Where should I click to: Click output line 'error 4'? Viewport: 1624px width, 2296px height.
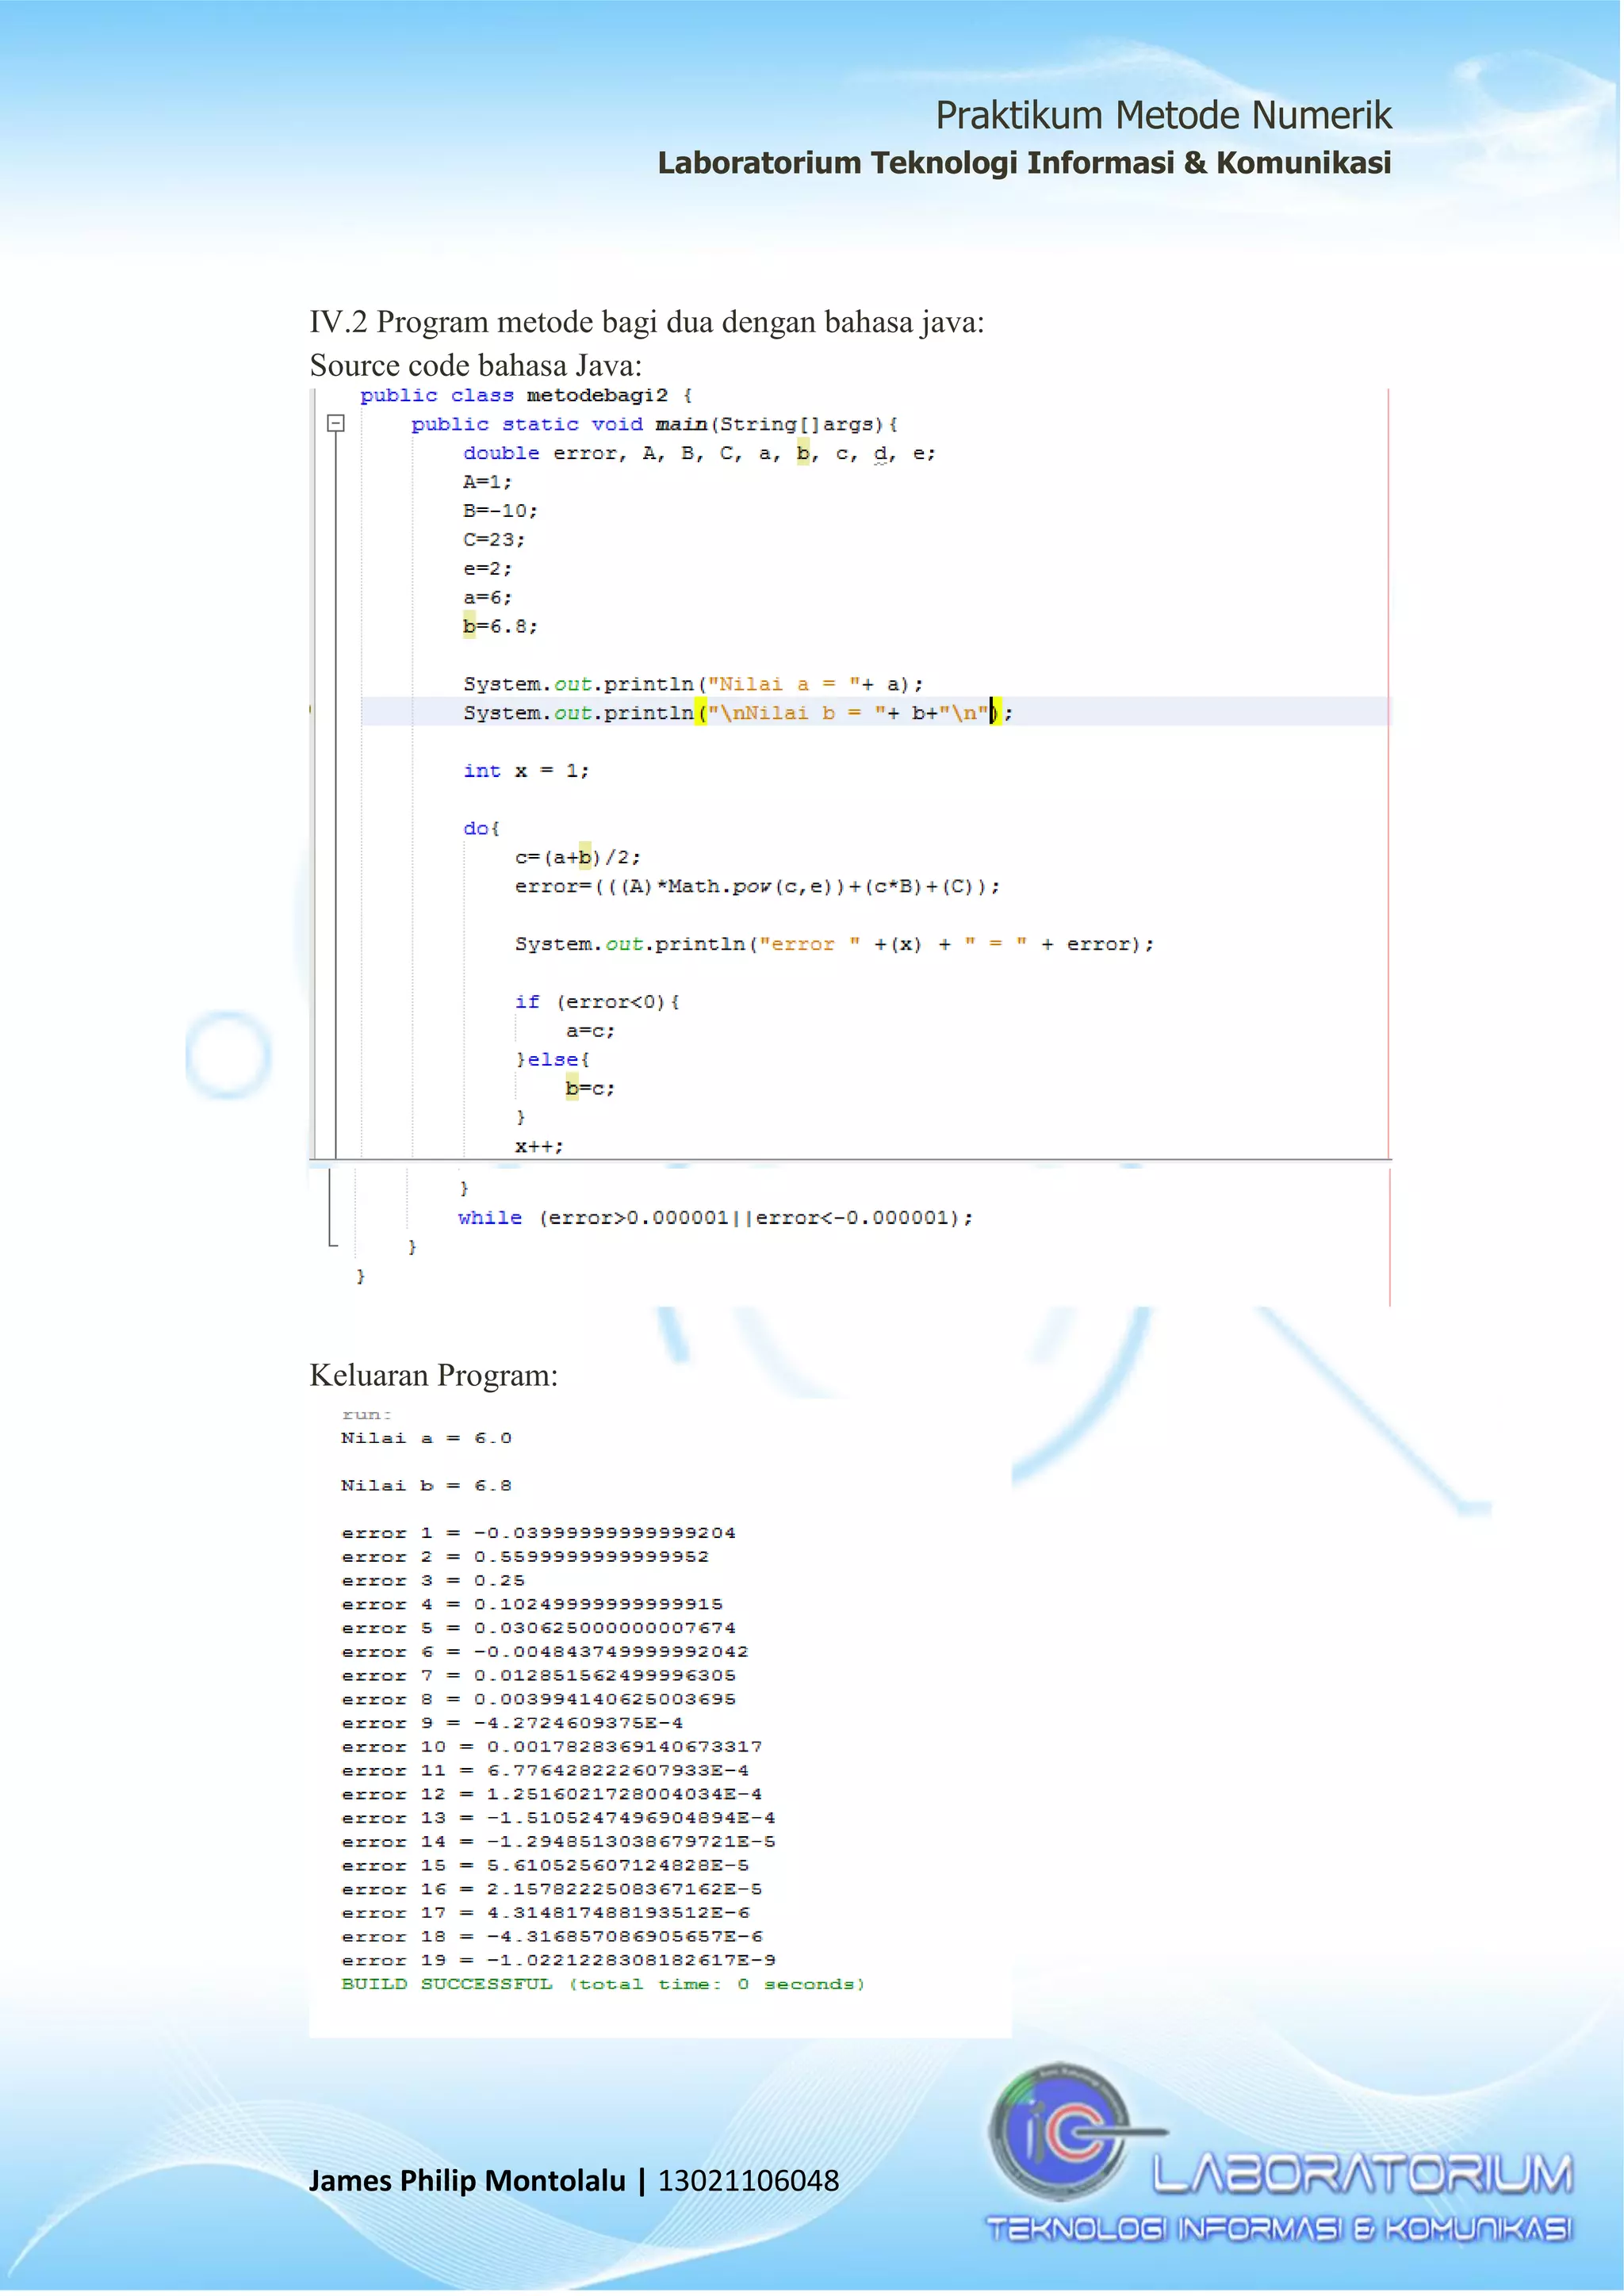532,1605
